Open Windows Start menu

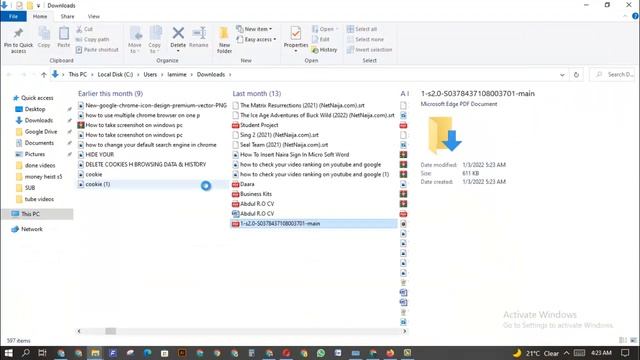pyautogui.click(x=8, y=353)
